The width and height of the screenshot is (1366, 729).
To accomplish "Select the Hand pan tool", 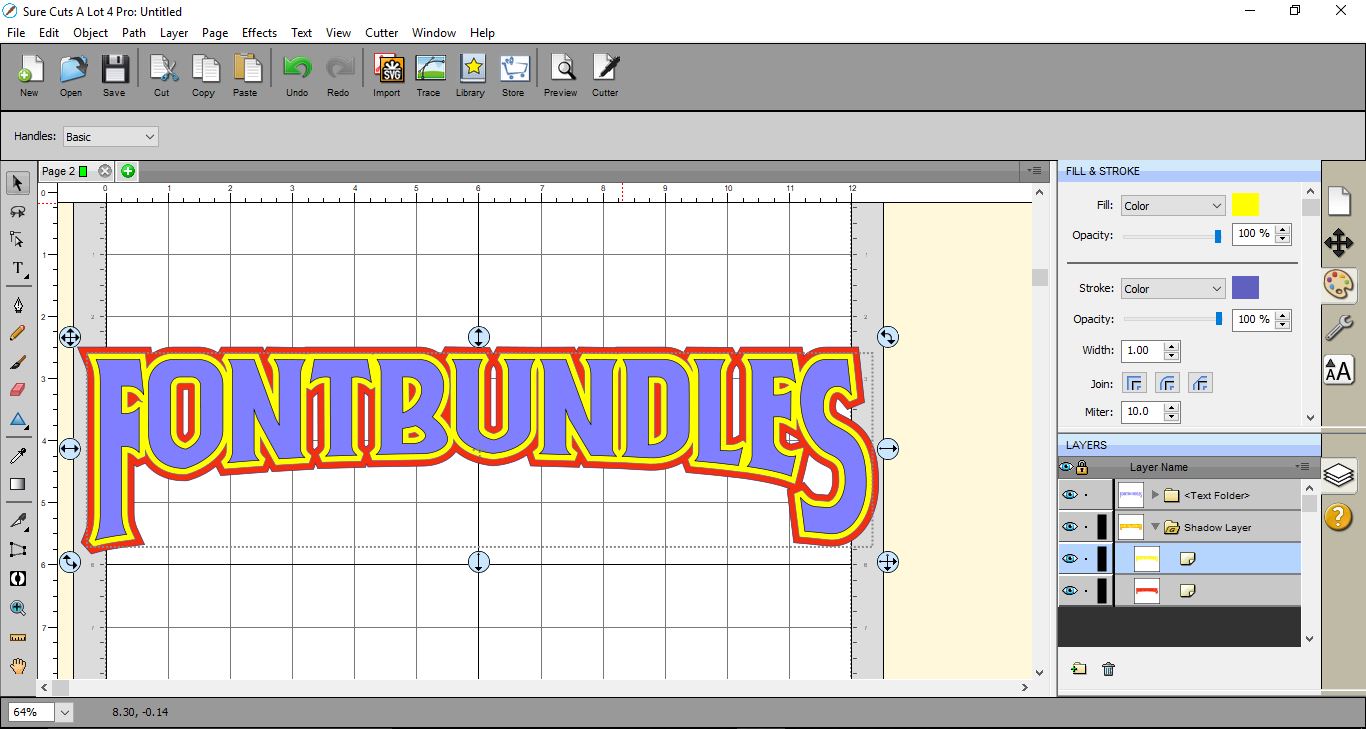I will (x=18, y=666).
